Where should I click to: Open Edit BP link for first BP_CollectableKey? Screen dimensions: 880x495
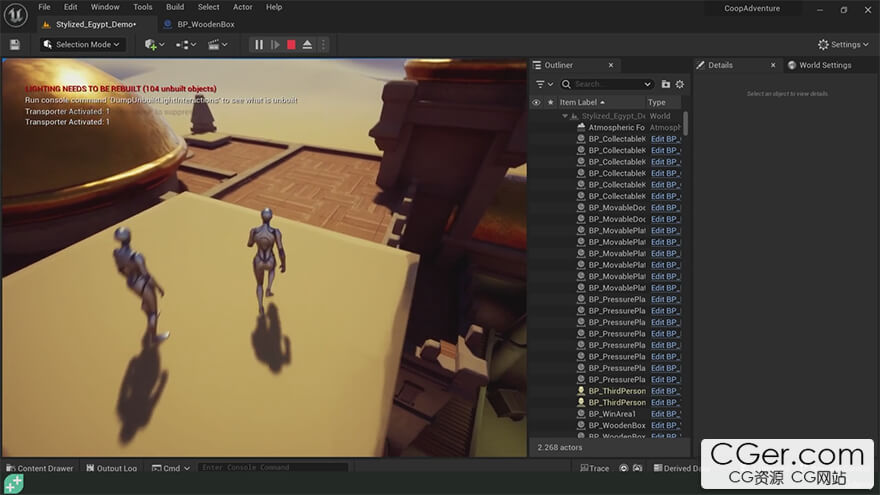pyautogui.click(x=666, y=139)
